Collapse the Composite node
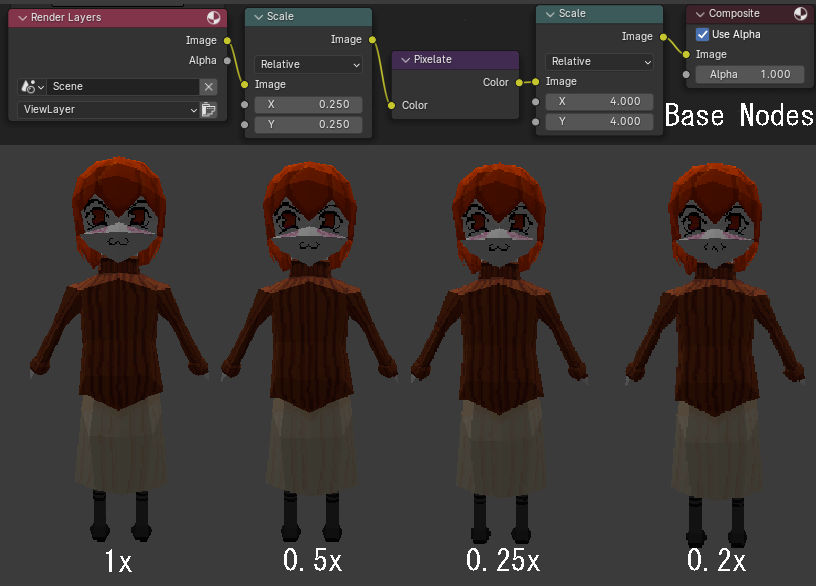This screenshot has height=586, width=816. point(698,14)
